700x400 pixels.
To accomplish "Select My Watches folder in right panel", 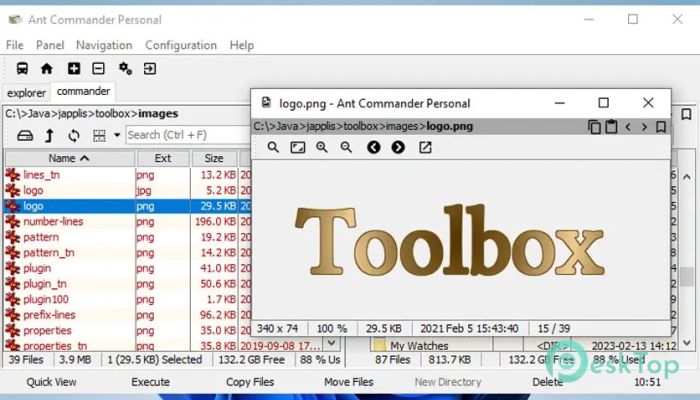I will tap(525, 346).
